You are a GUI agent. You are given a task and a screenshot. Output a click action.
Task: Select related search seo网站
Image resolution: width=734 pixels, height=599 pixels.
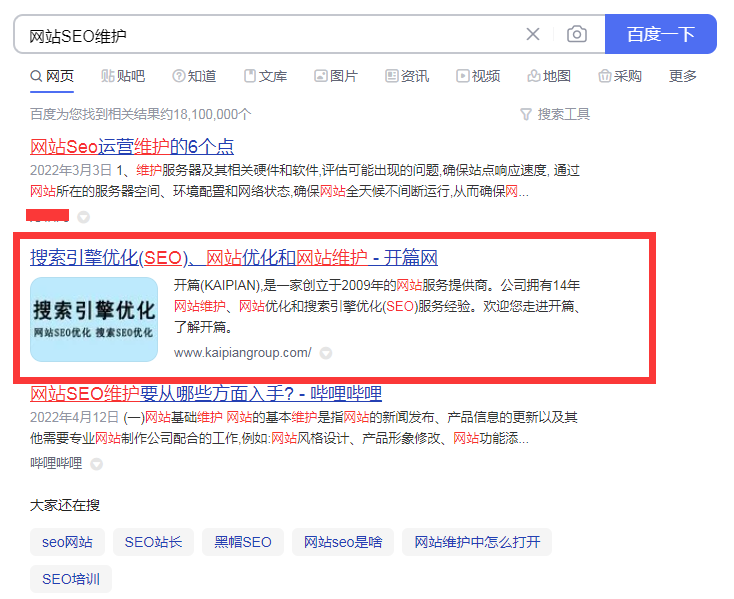(x=67, y=542)
